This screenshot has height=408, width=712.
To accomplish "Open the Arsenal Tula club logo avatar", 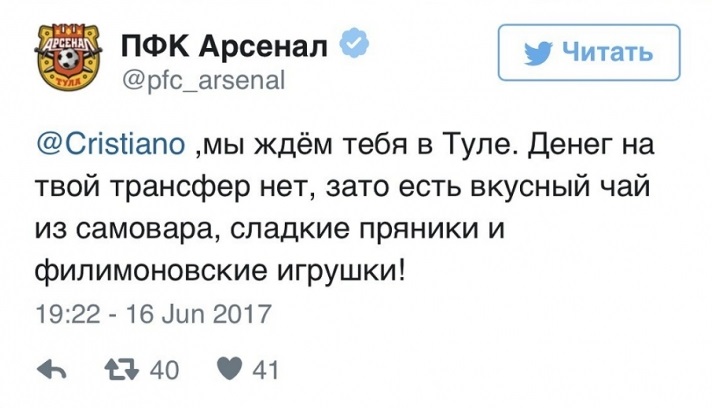I will (69, 57).
